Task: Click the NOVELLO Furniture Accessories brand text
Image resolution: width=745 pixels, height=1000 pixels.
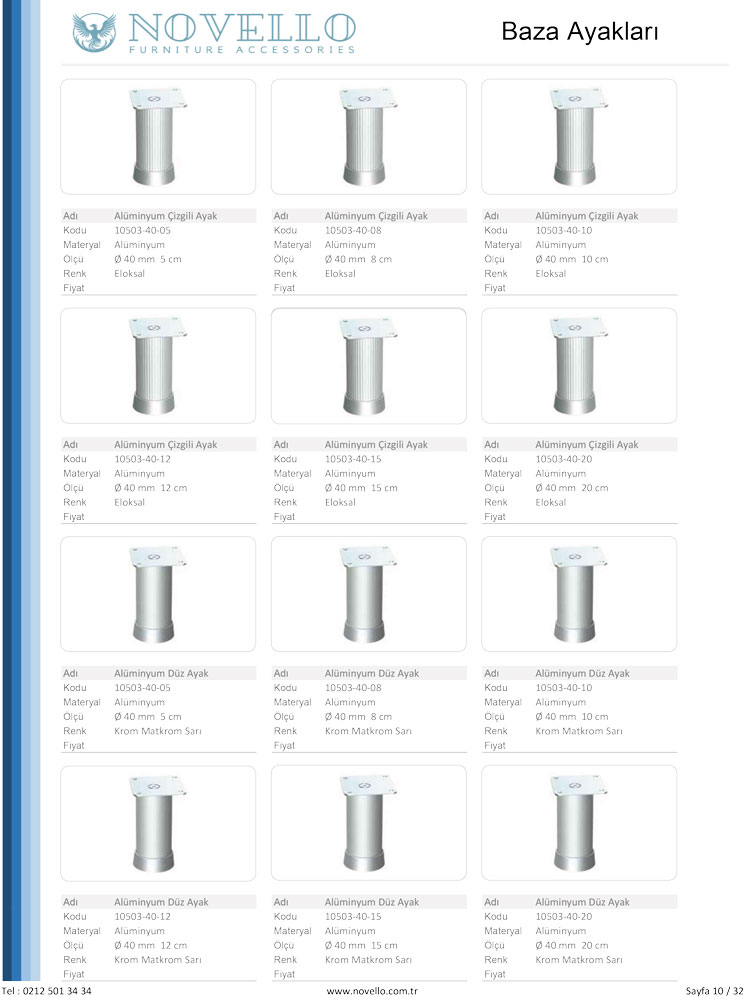Action: click(240, 32)
